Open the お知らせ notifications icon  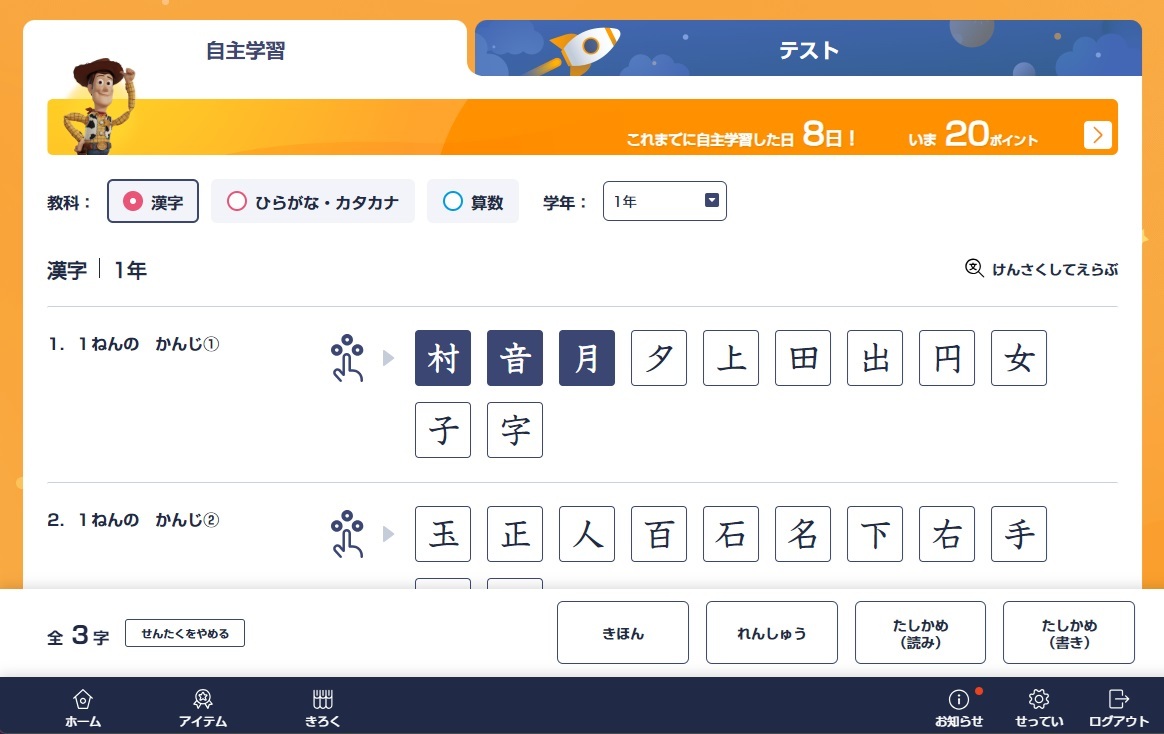pos(958,700)
